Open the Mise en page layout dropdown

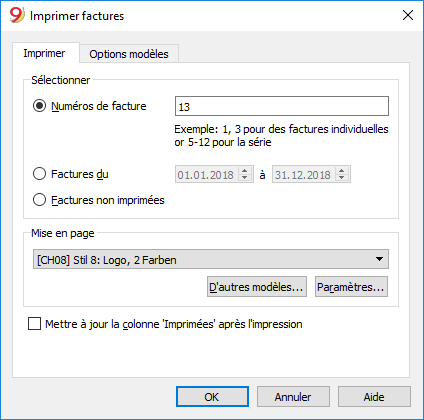tap(211, 259)
